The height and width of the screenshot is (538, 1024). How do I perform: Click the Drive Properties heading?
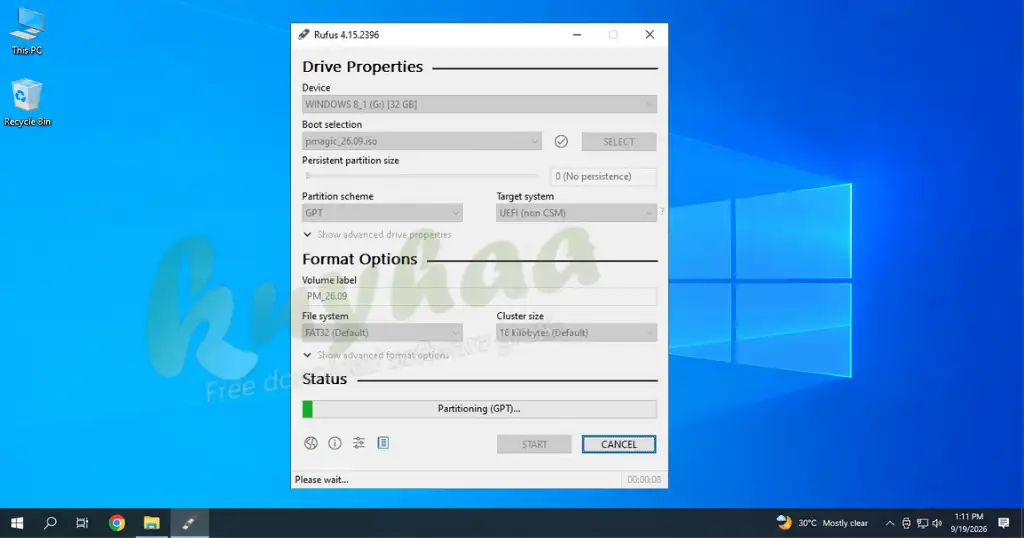pos(362,67)
